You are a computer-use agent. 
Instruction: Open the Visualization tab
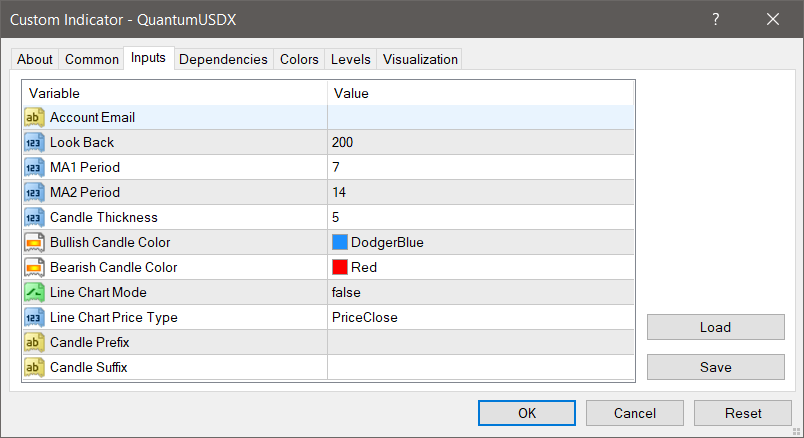point(420,59)
